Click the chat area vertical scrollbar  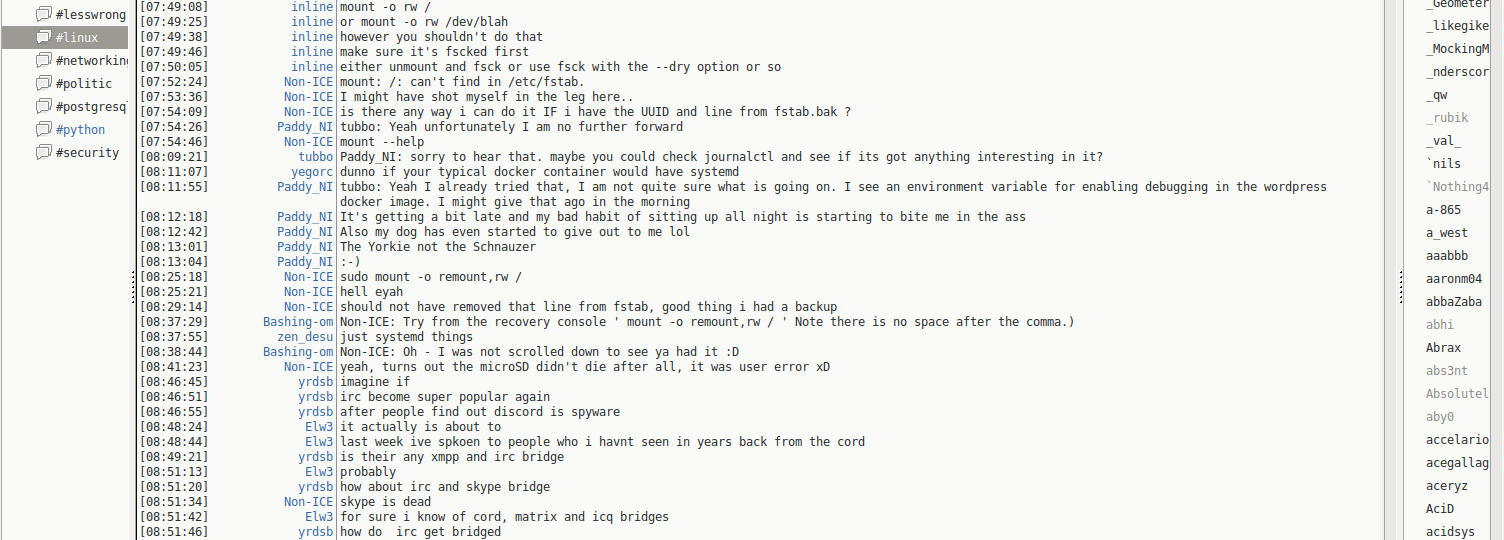coord(1390,270)
